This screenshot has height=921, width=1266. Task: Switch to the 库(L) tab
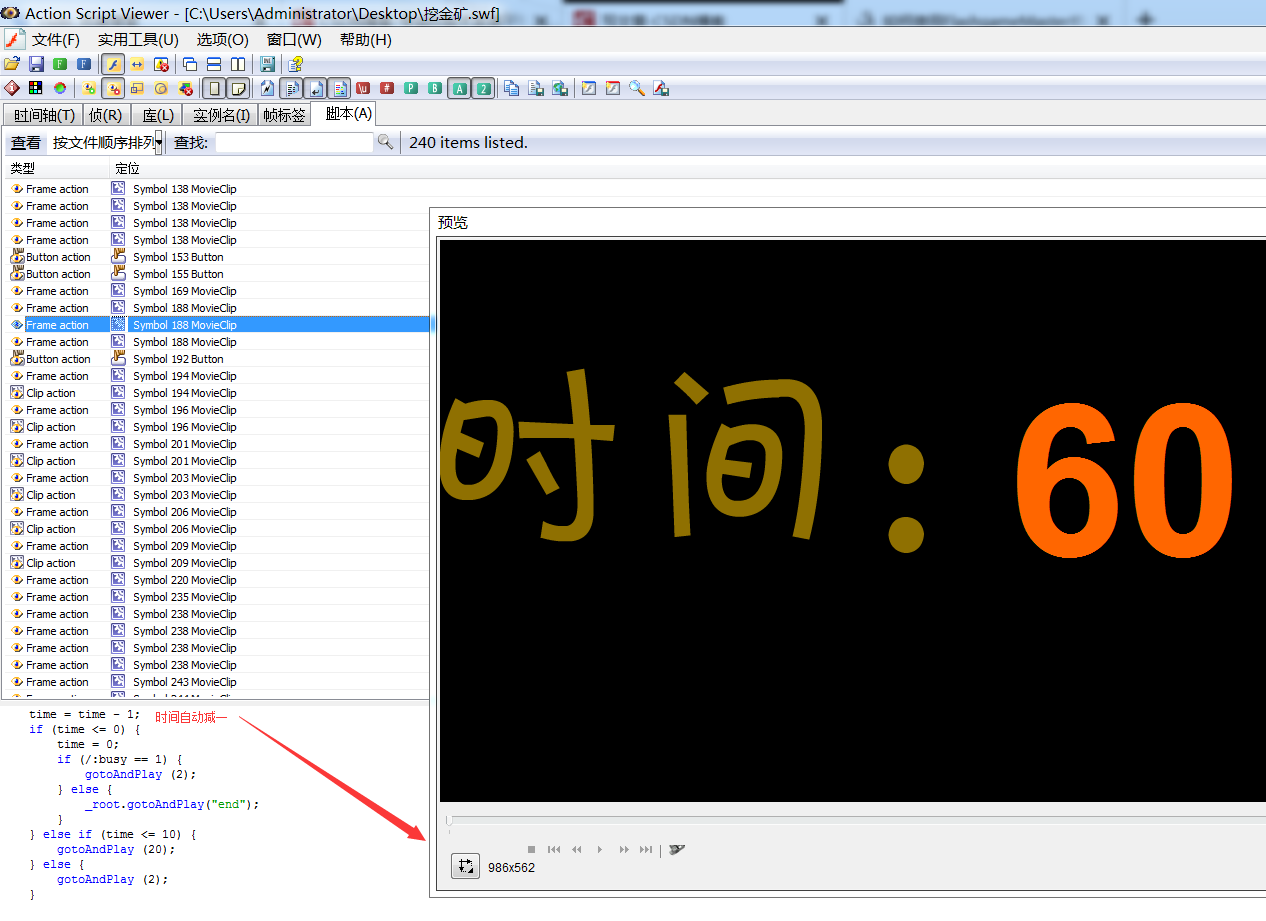point(158,115)
